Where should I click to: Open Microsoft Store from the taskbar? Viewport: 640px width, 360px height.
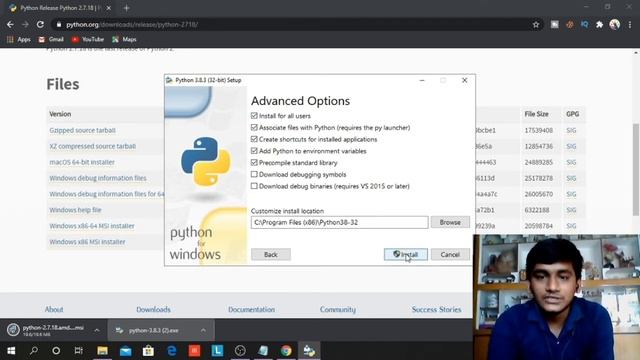[148, 351]
